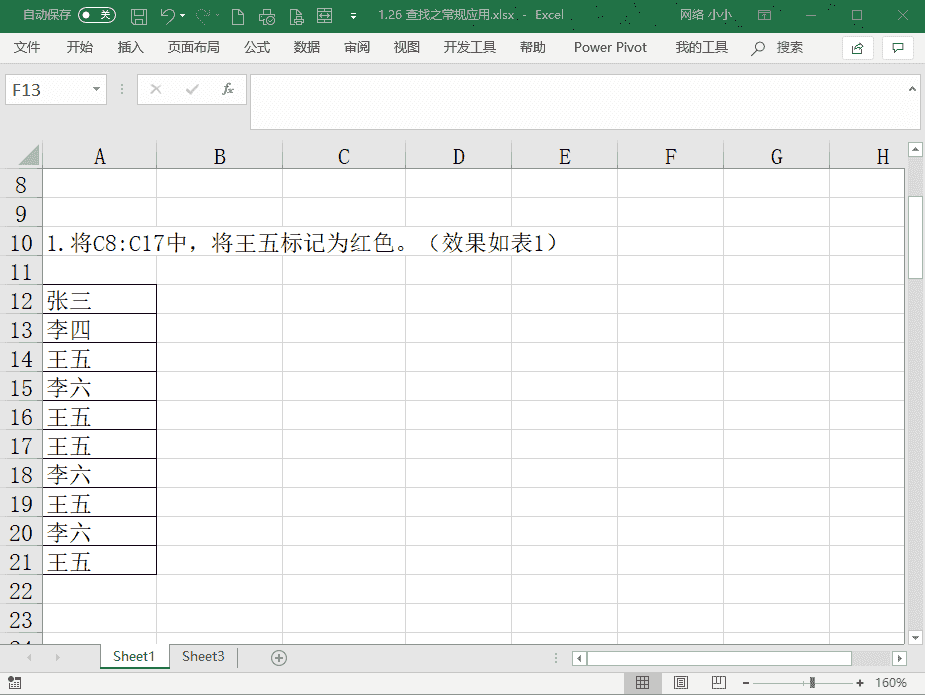Toggle the AutoSave (自动保存) switch
The image size is (925, 695).
pos(96,15)
